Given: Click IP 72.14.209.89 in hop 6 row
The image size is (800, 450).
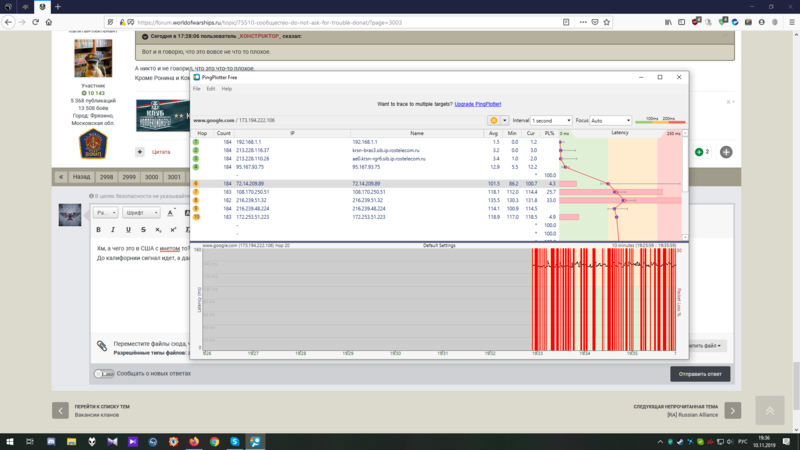Looking at the screenshot, I should click(x=250, y=184).
